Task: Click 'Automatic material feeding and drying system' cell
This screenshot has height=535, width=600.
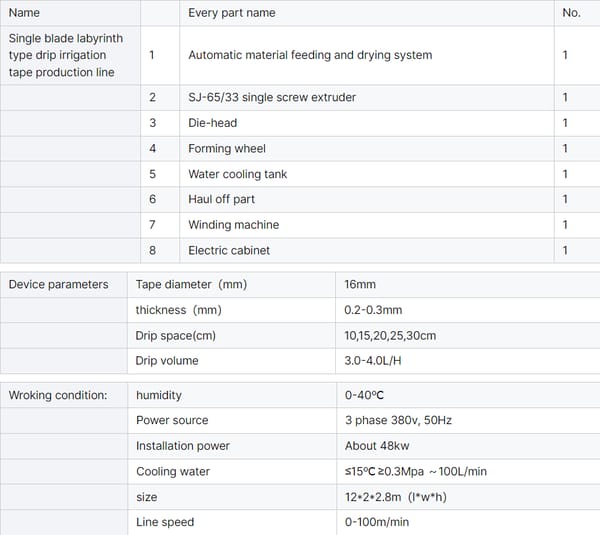Action: point(310,55)
